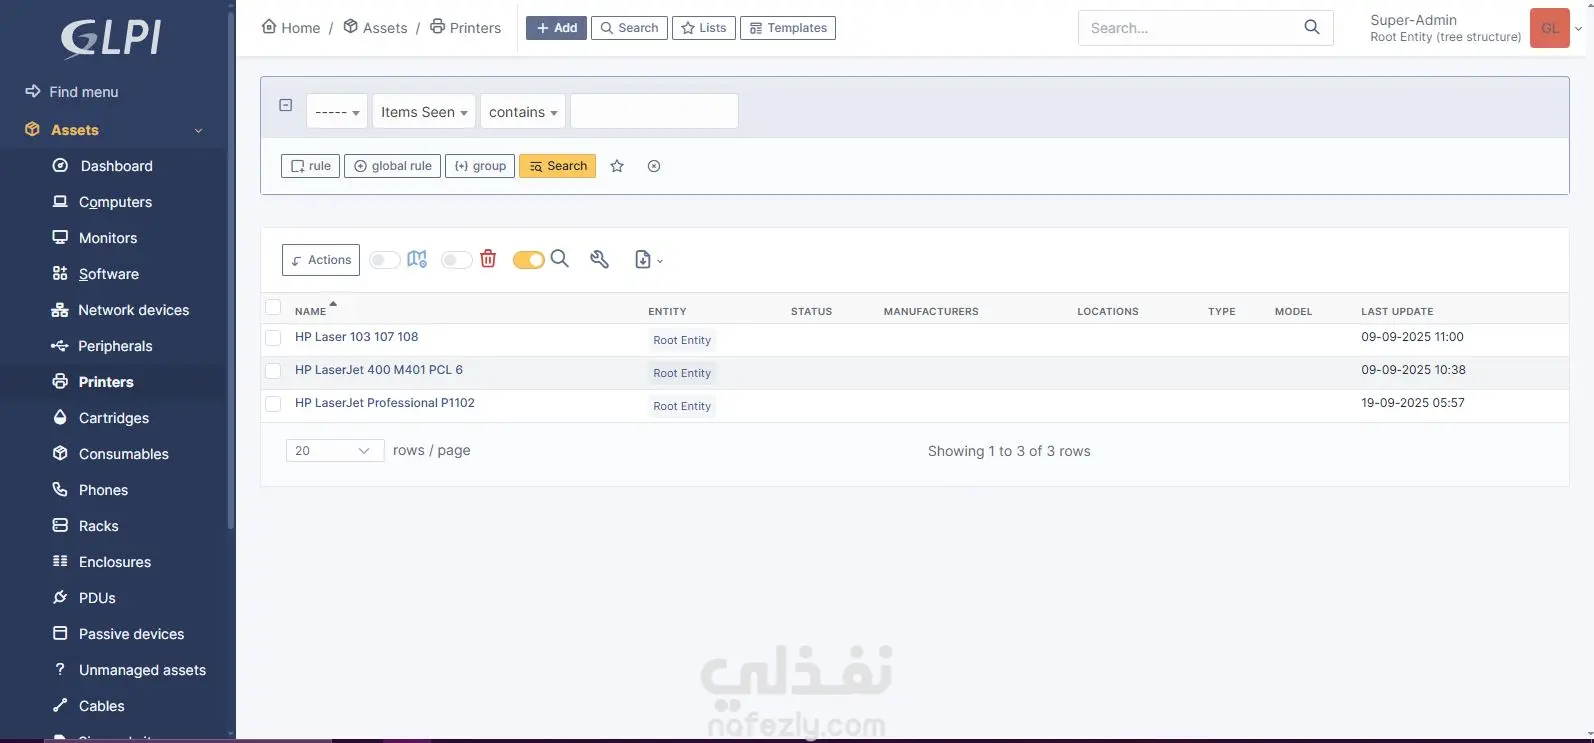This screenshot has width=1594, height=743.
Task: Open the dashed logical-operator dropdown
Action: click(x=337, y=112)
